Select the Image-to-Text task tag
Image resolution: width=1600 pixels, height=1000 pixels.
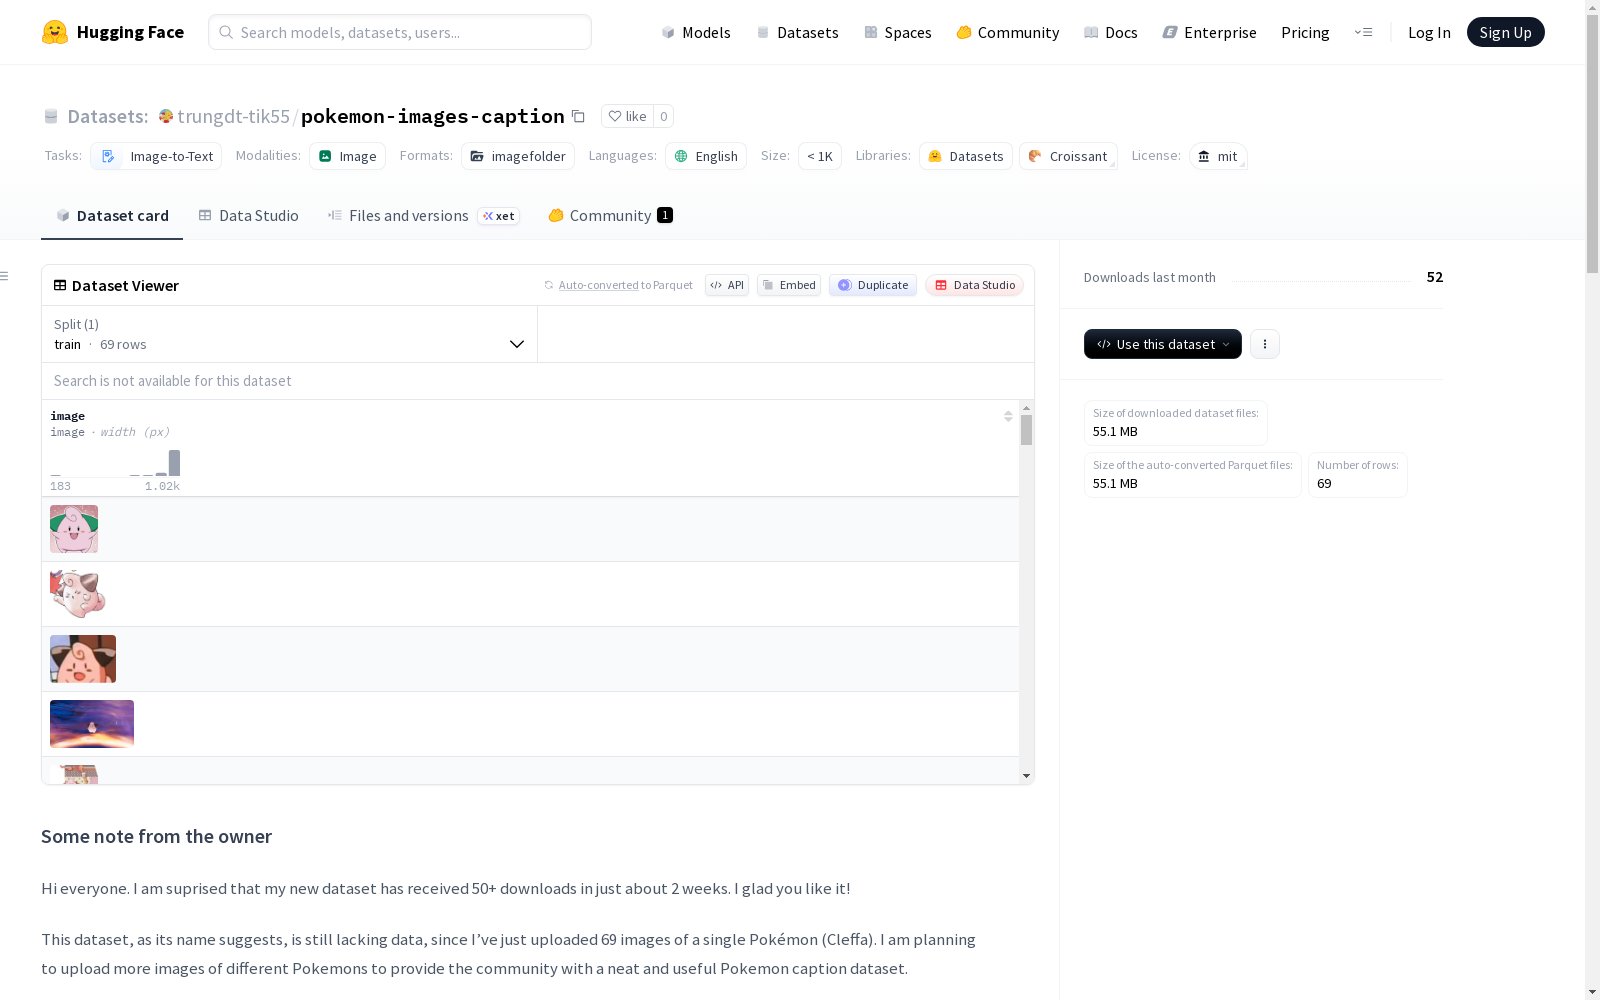pos(156,156)
